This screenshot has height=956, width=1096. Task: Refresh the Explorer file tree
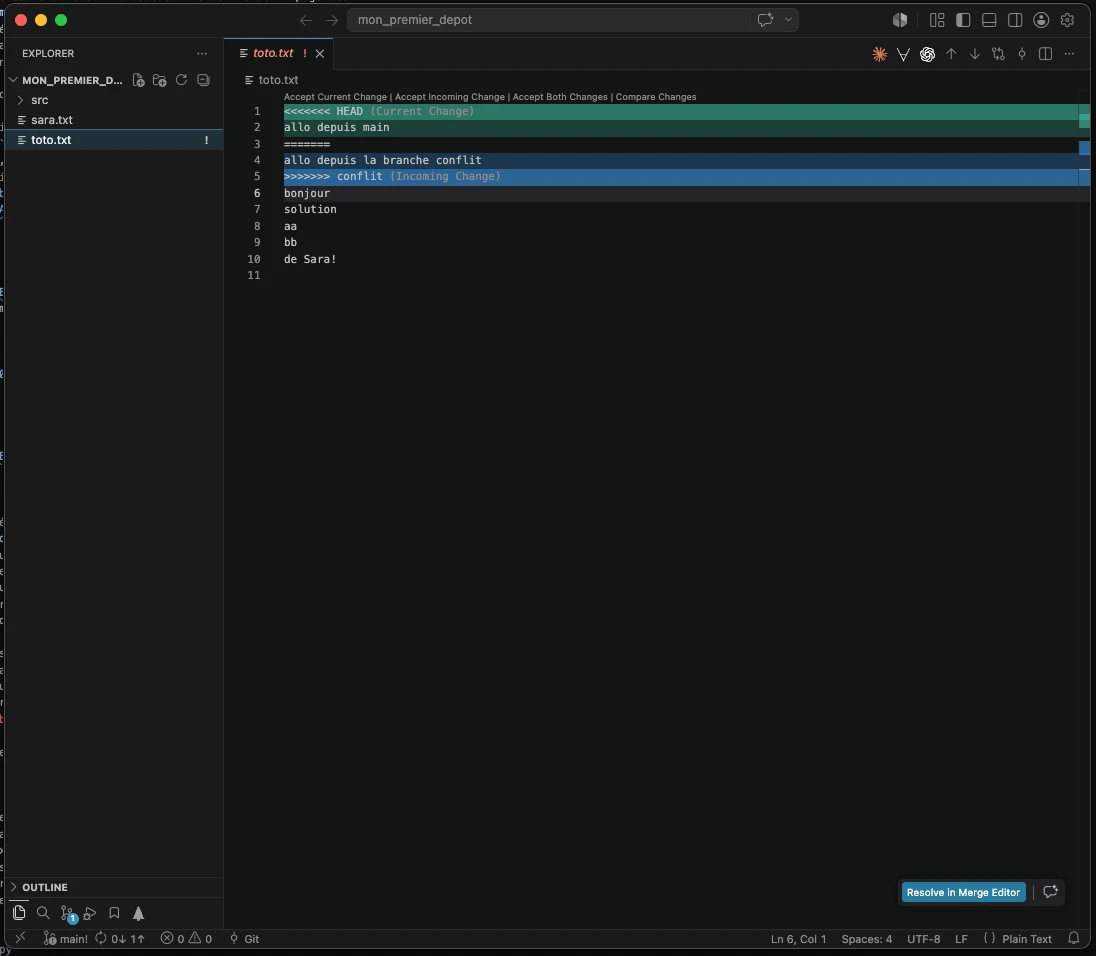coord(181,80)
